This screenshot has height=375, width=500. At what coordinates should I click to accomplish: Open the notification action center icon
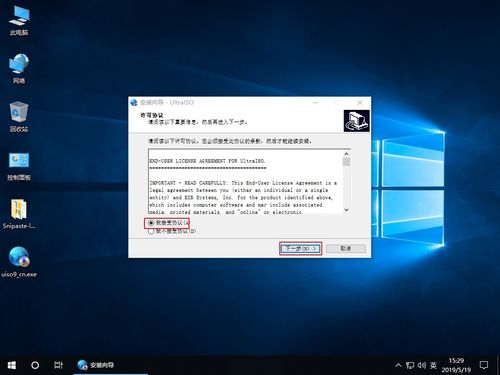pos(484,365)
